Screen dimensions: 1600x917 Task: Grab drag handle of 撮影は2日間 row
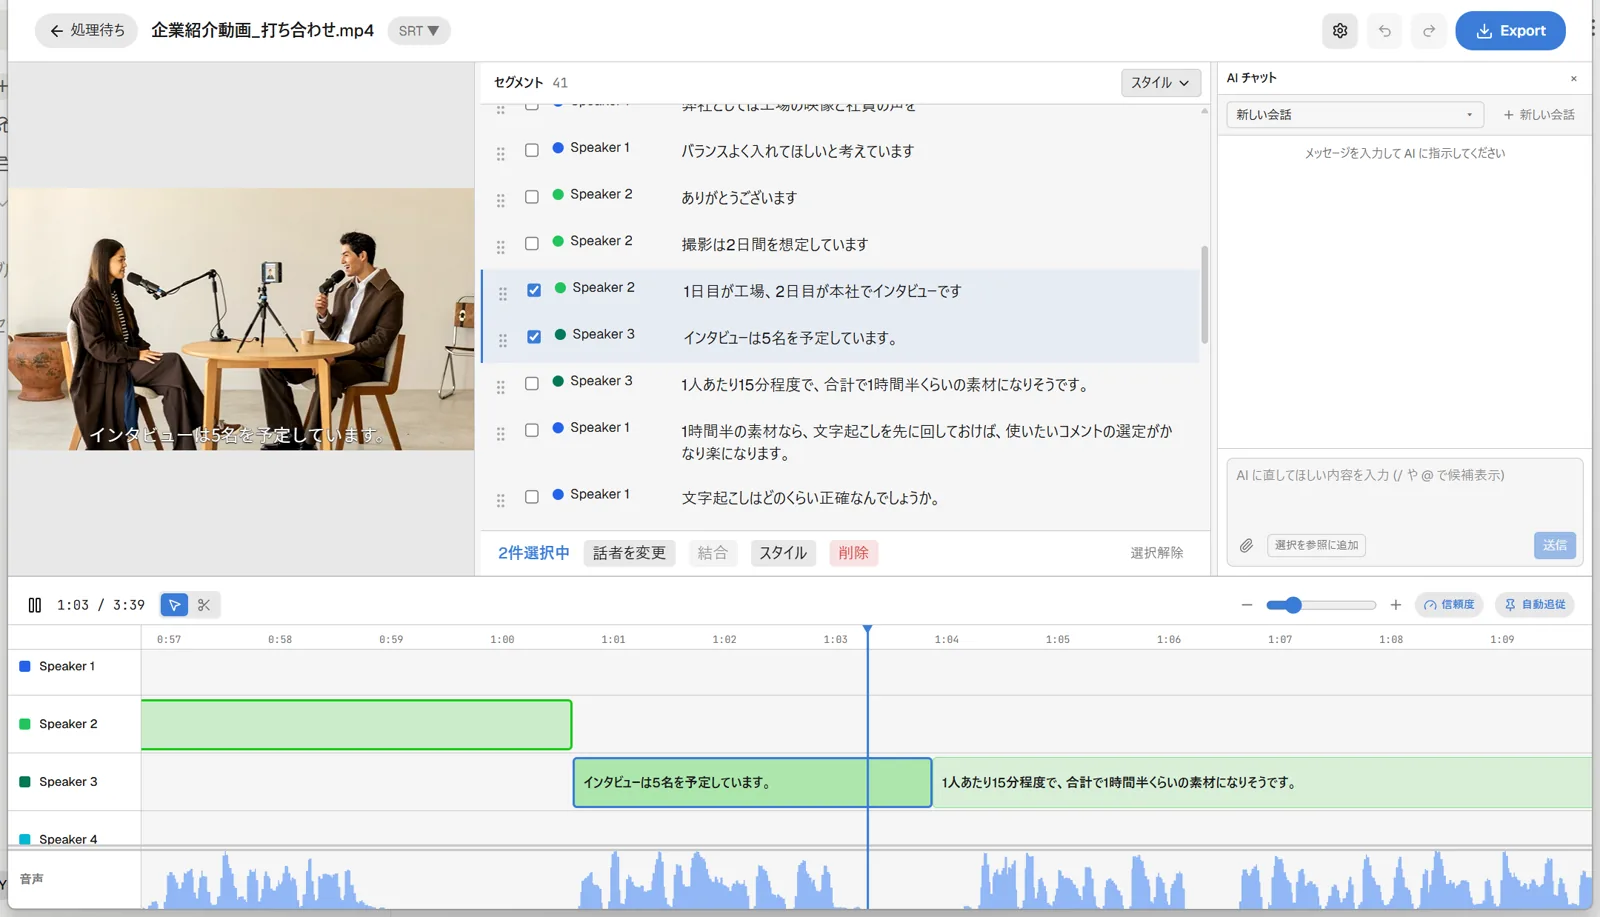[x=501, y=247]
